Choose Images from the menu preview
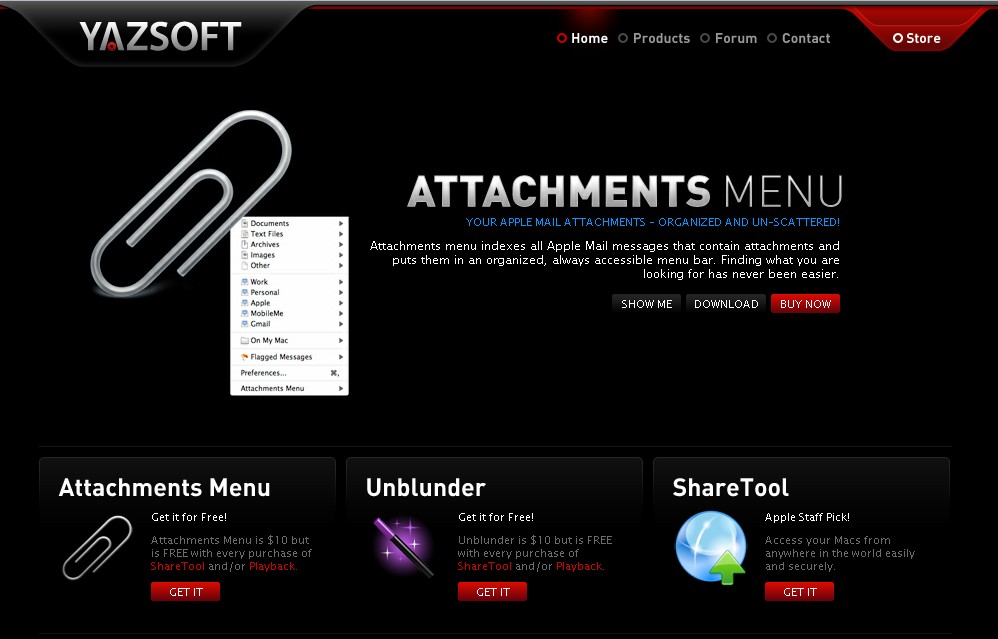This screenshot has height=639, width=998. pyautogui.click(x=290, y=255)
